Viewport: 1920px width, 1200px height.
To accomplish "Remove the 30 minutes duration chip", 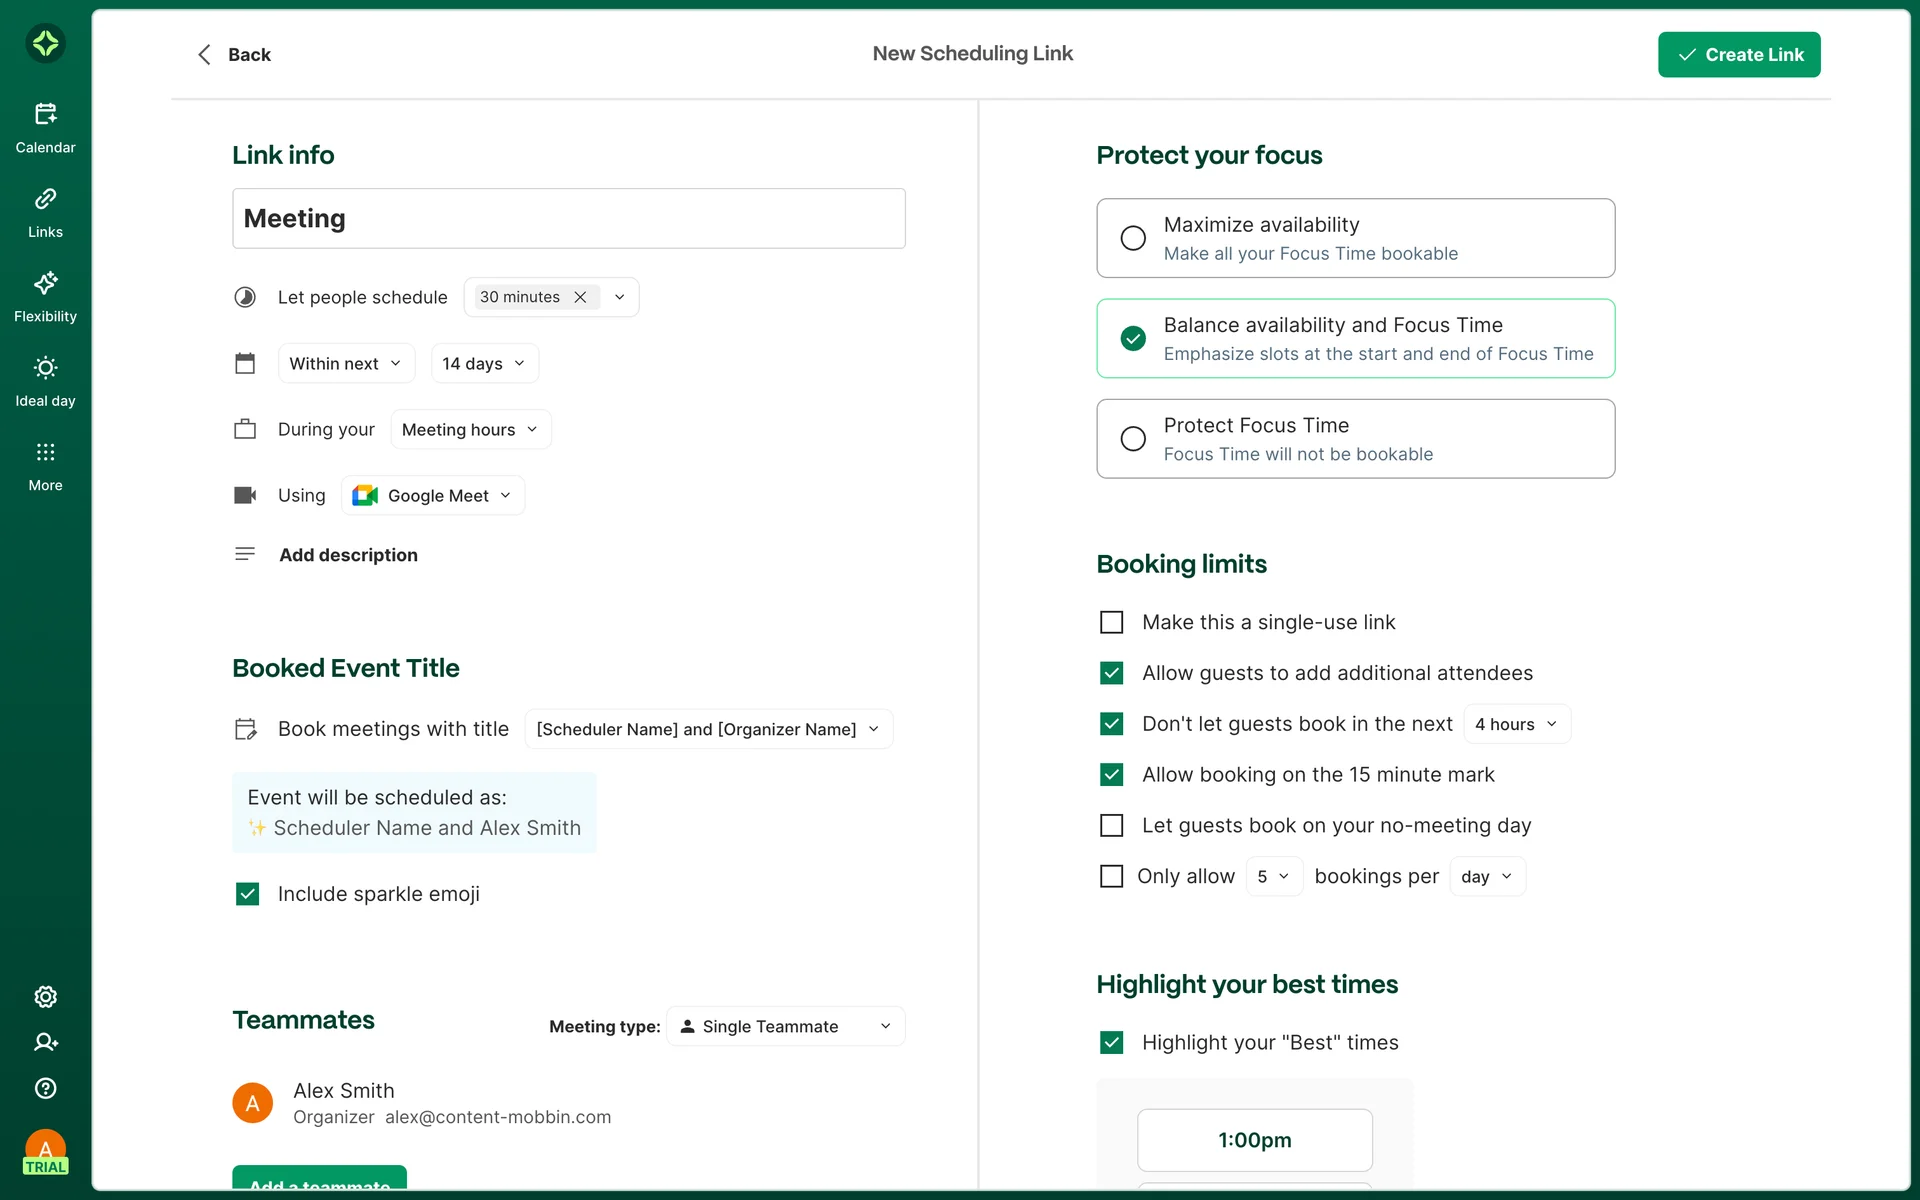I will point(580,297).
